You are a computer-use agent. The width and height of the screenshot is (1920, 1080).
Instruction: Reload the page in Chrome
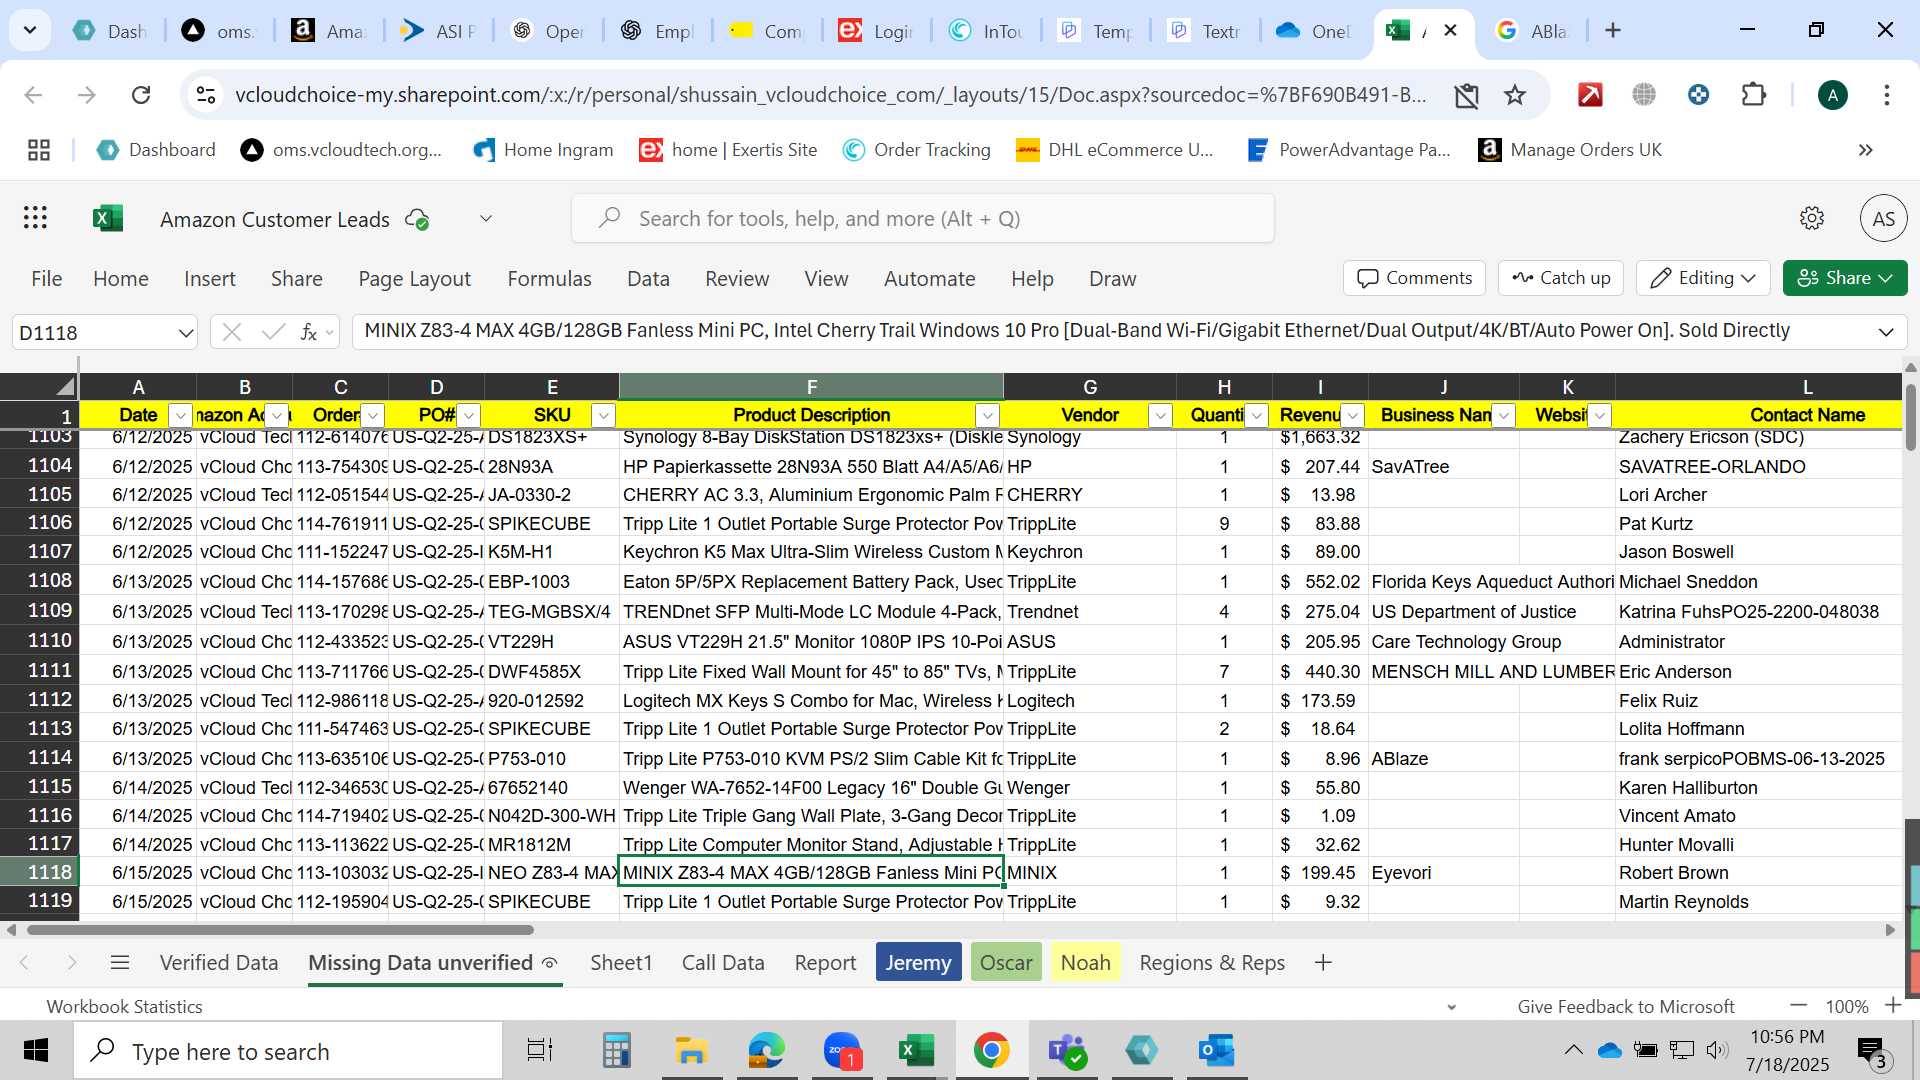(x=141, y=95)
